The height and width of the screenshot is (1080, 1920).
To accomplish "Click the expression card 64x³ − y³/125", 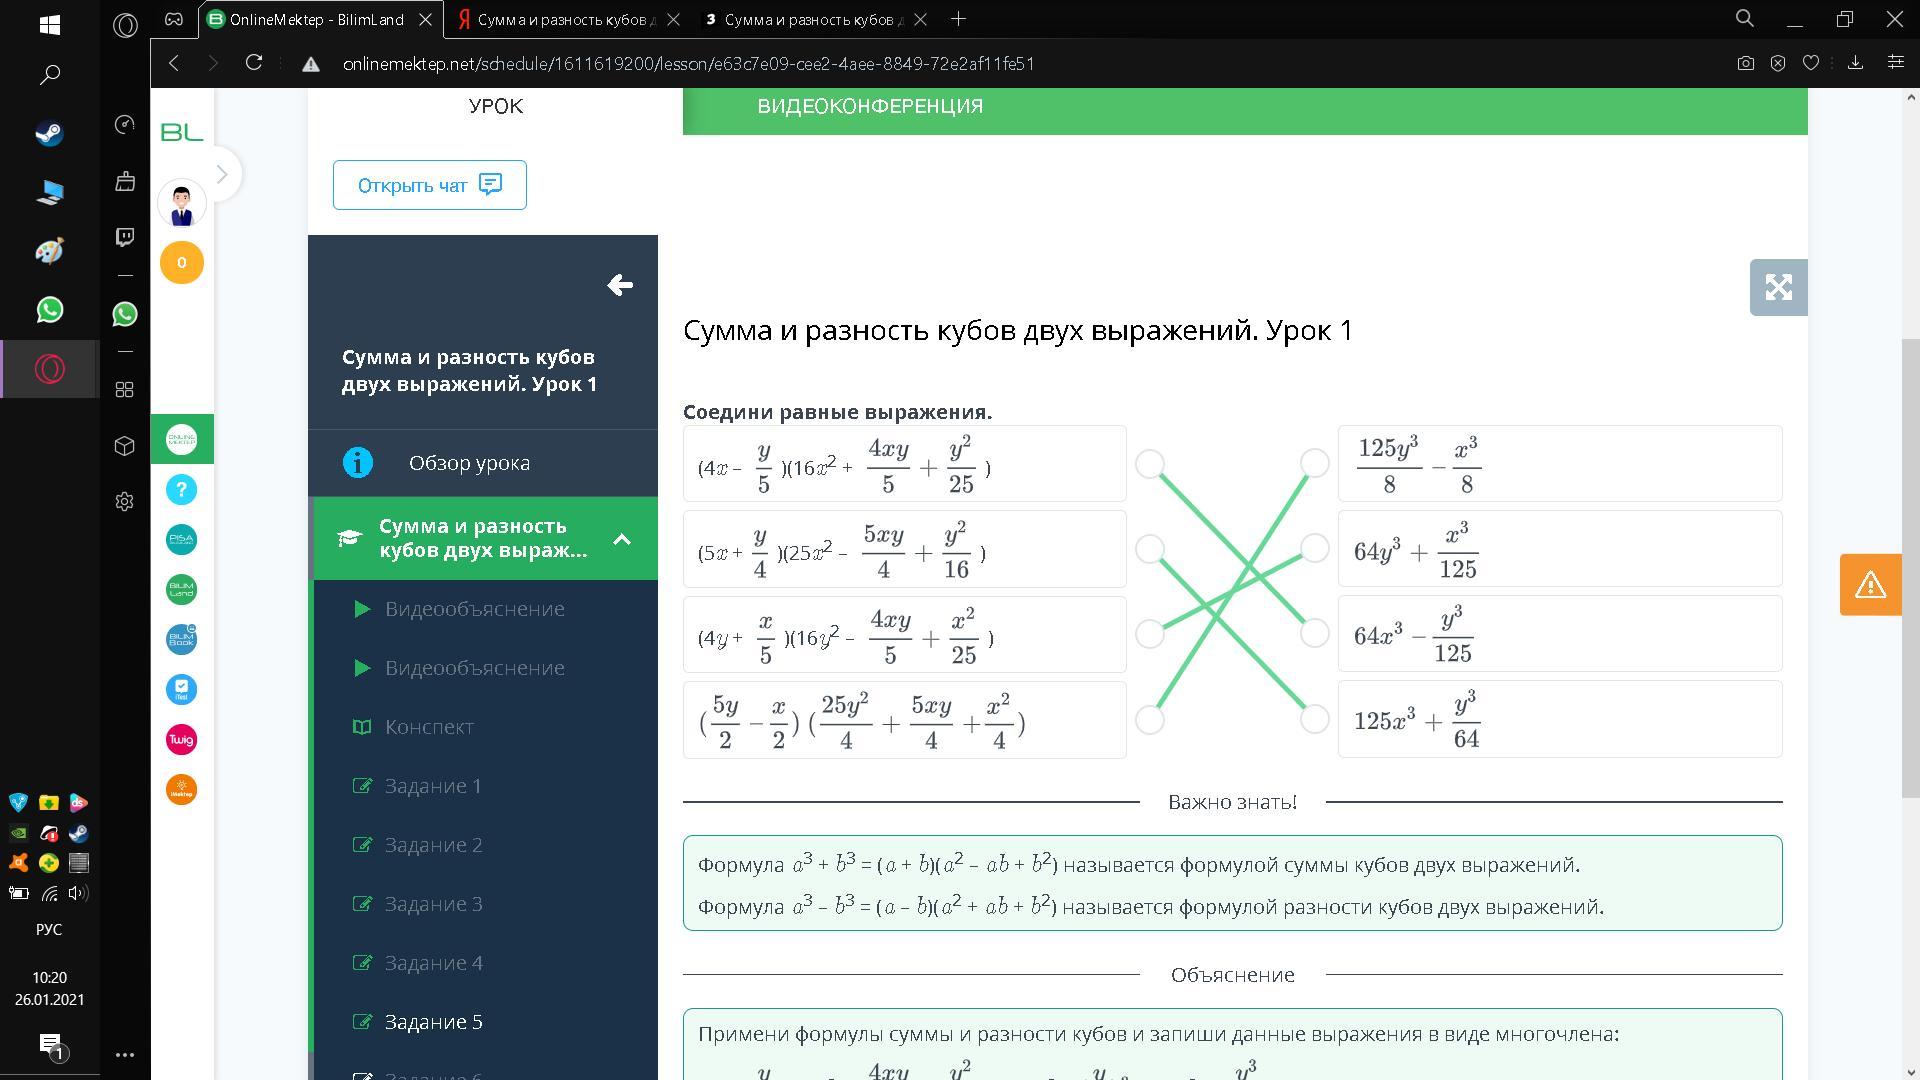I will (1560, 634).
